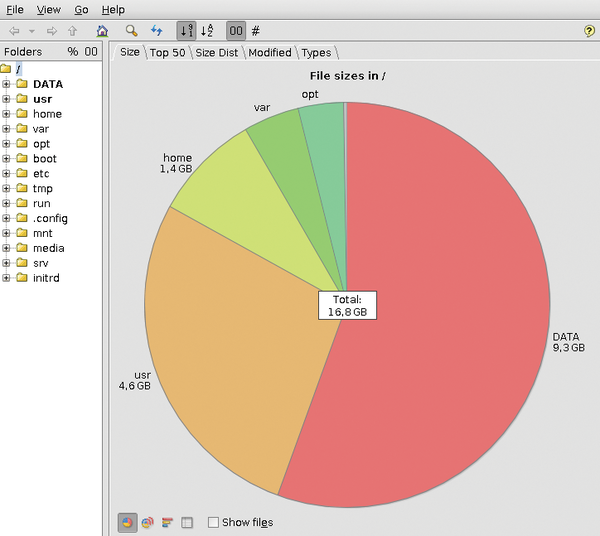Click the 'DATA 9,3 GB' chart label
Image resolution: width=600 pixels, height=536 pixels.
568,342
